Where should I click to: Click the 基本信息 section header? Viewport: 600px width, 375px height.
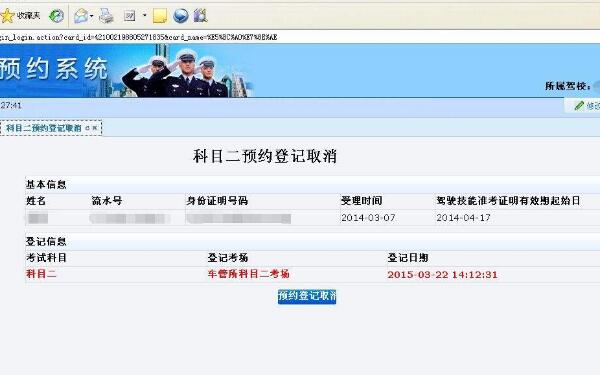click(x=46, y=185)
